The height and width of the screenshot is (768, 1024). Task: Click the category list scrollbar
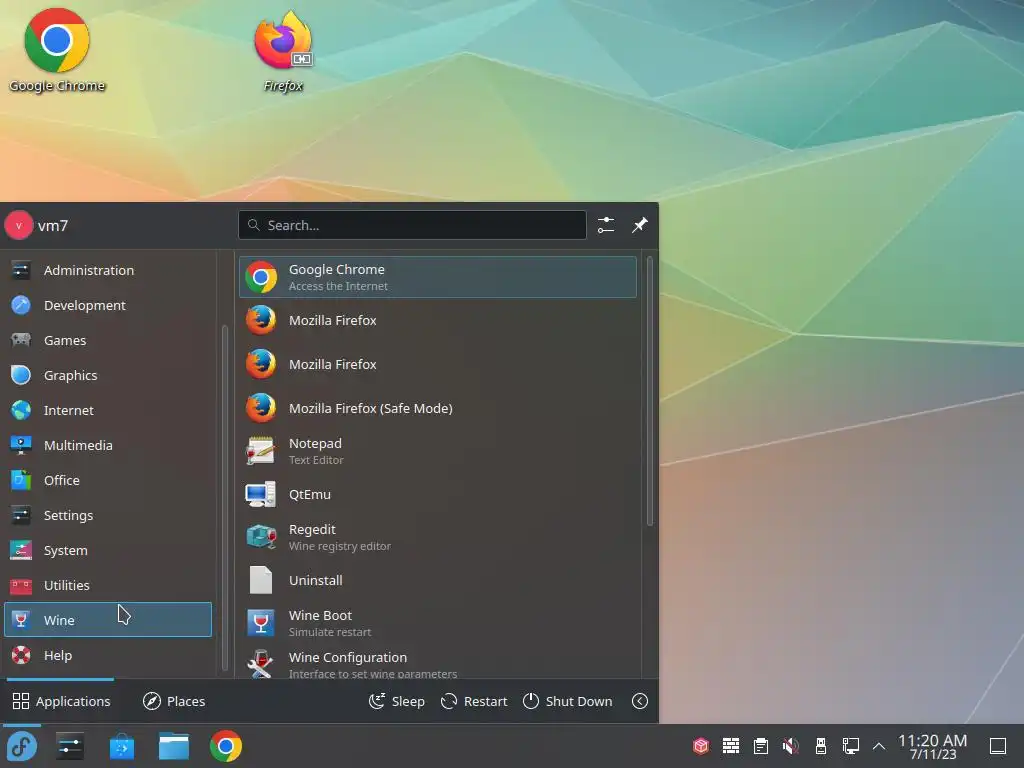coord(225,498)
